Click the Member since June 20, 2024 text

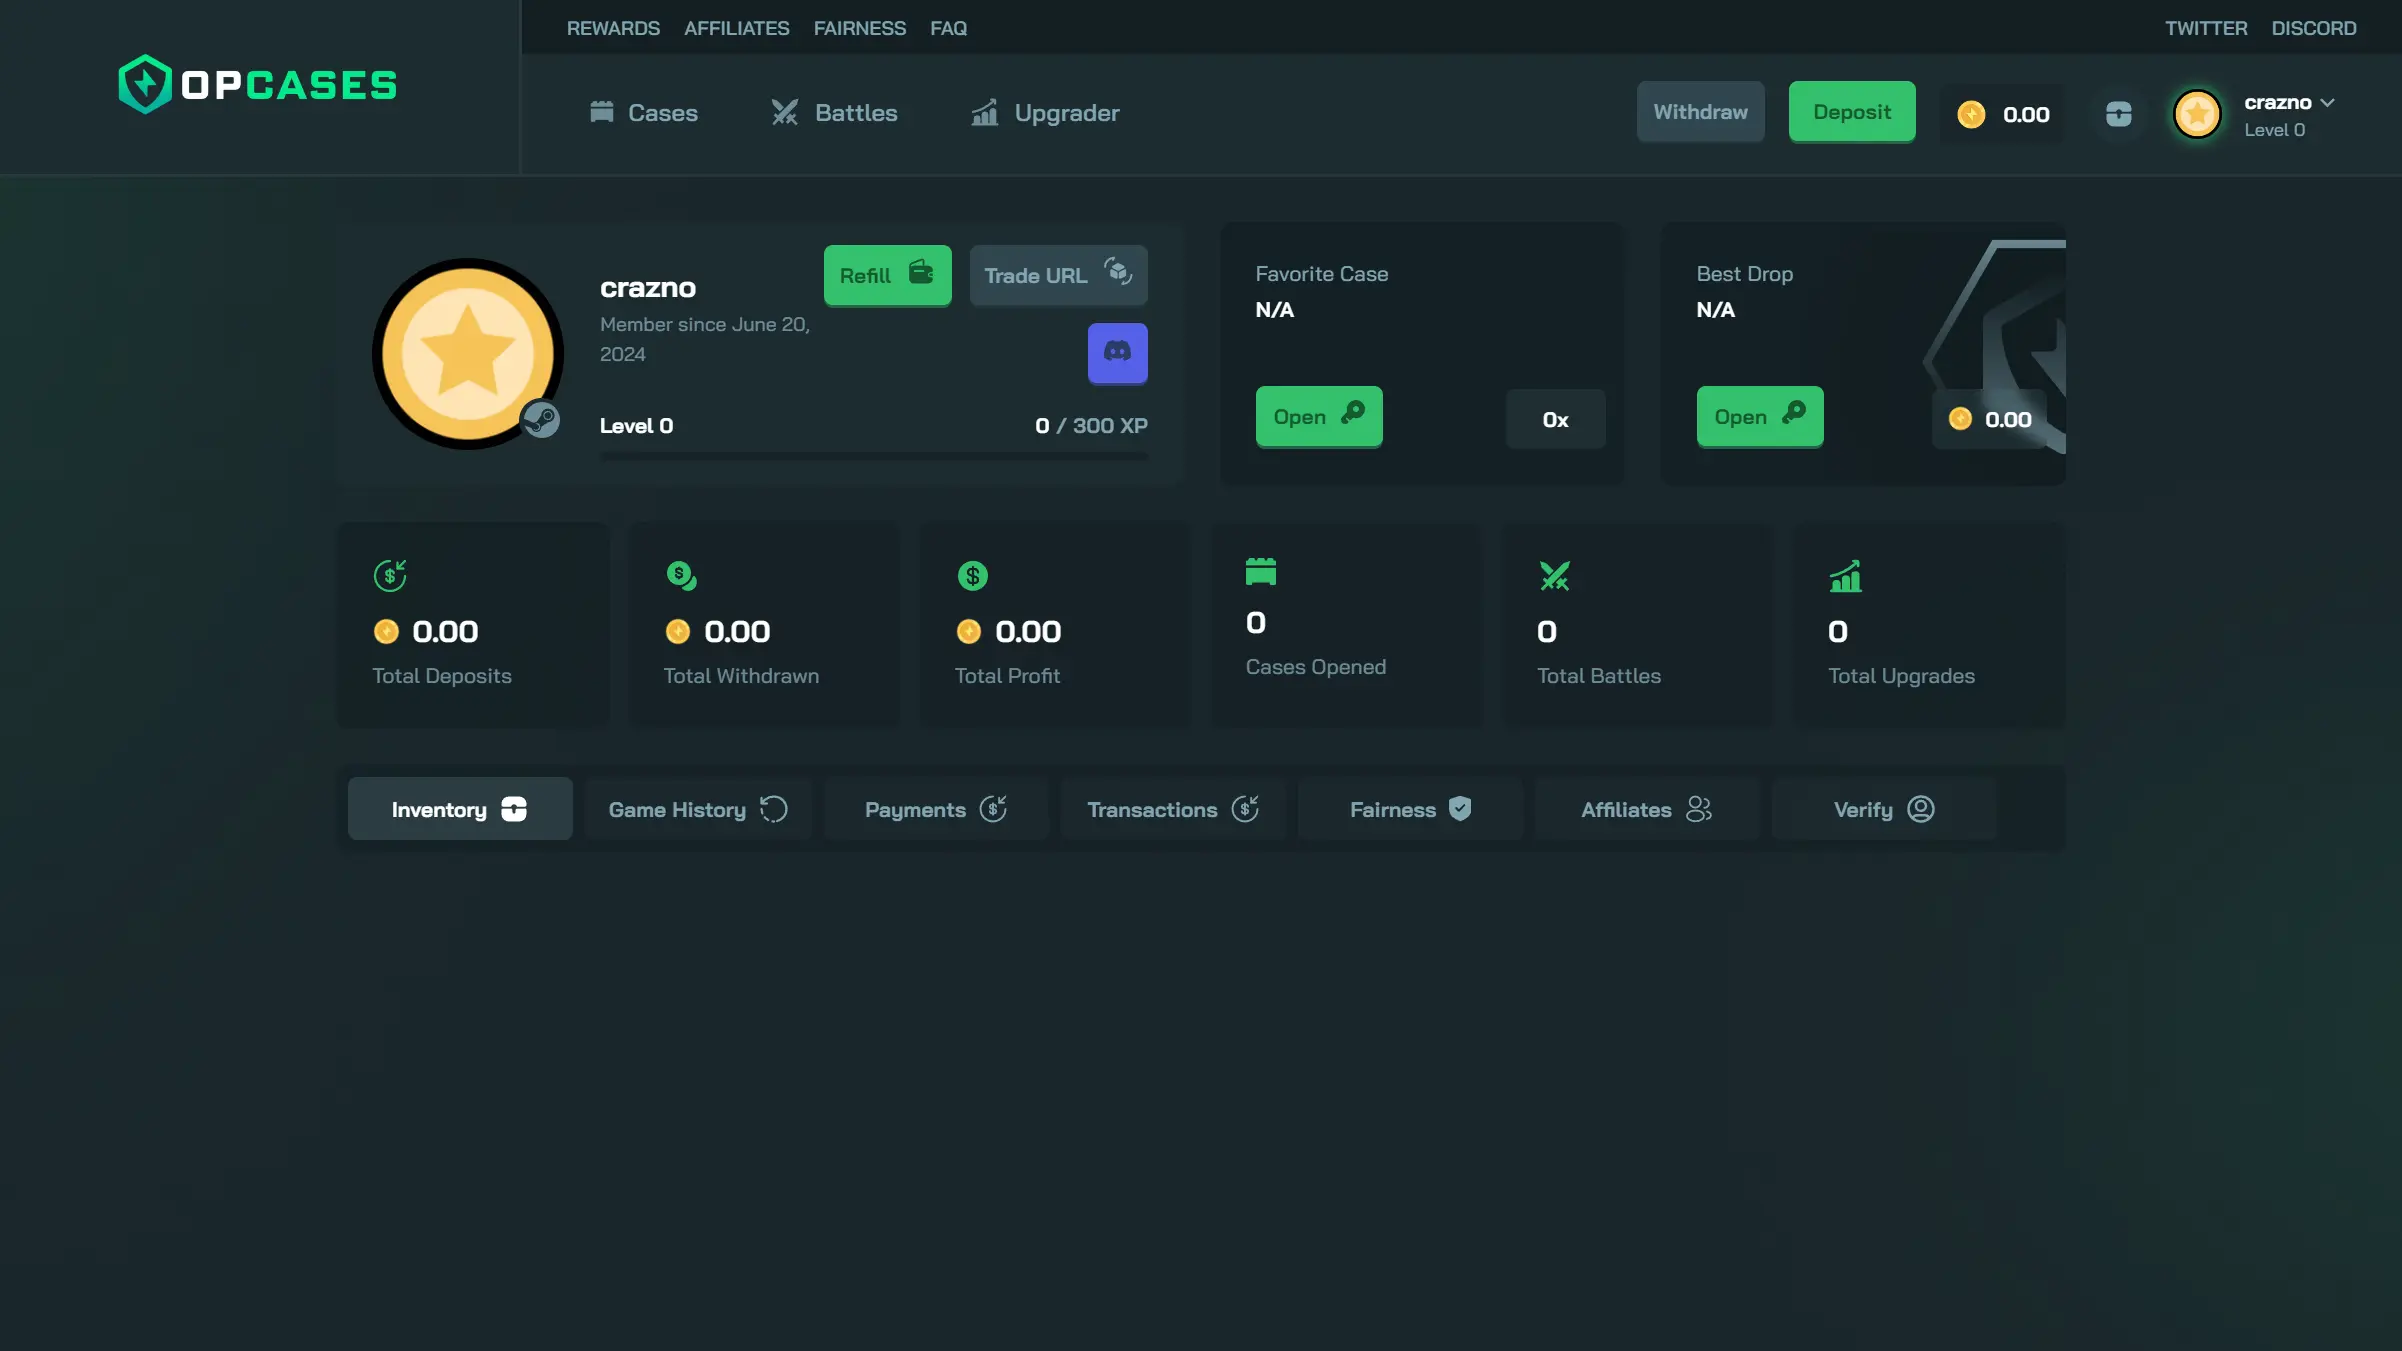pyautogui.click(x=705, y=339)
